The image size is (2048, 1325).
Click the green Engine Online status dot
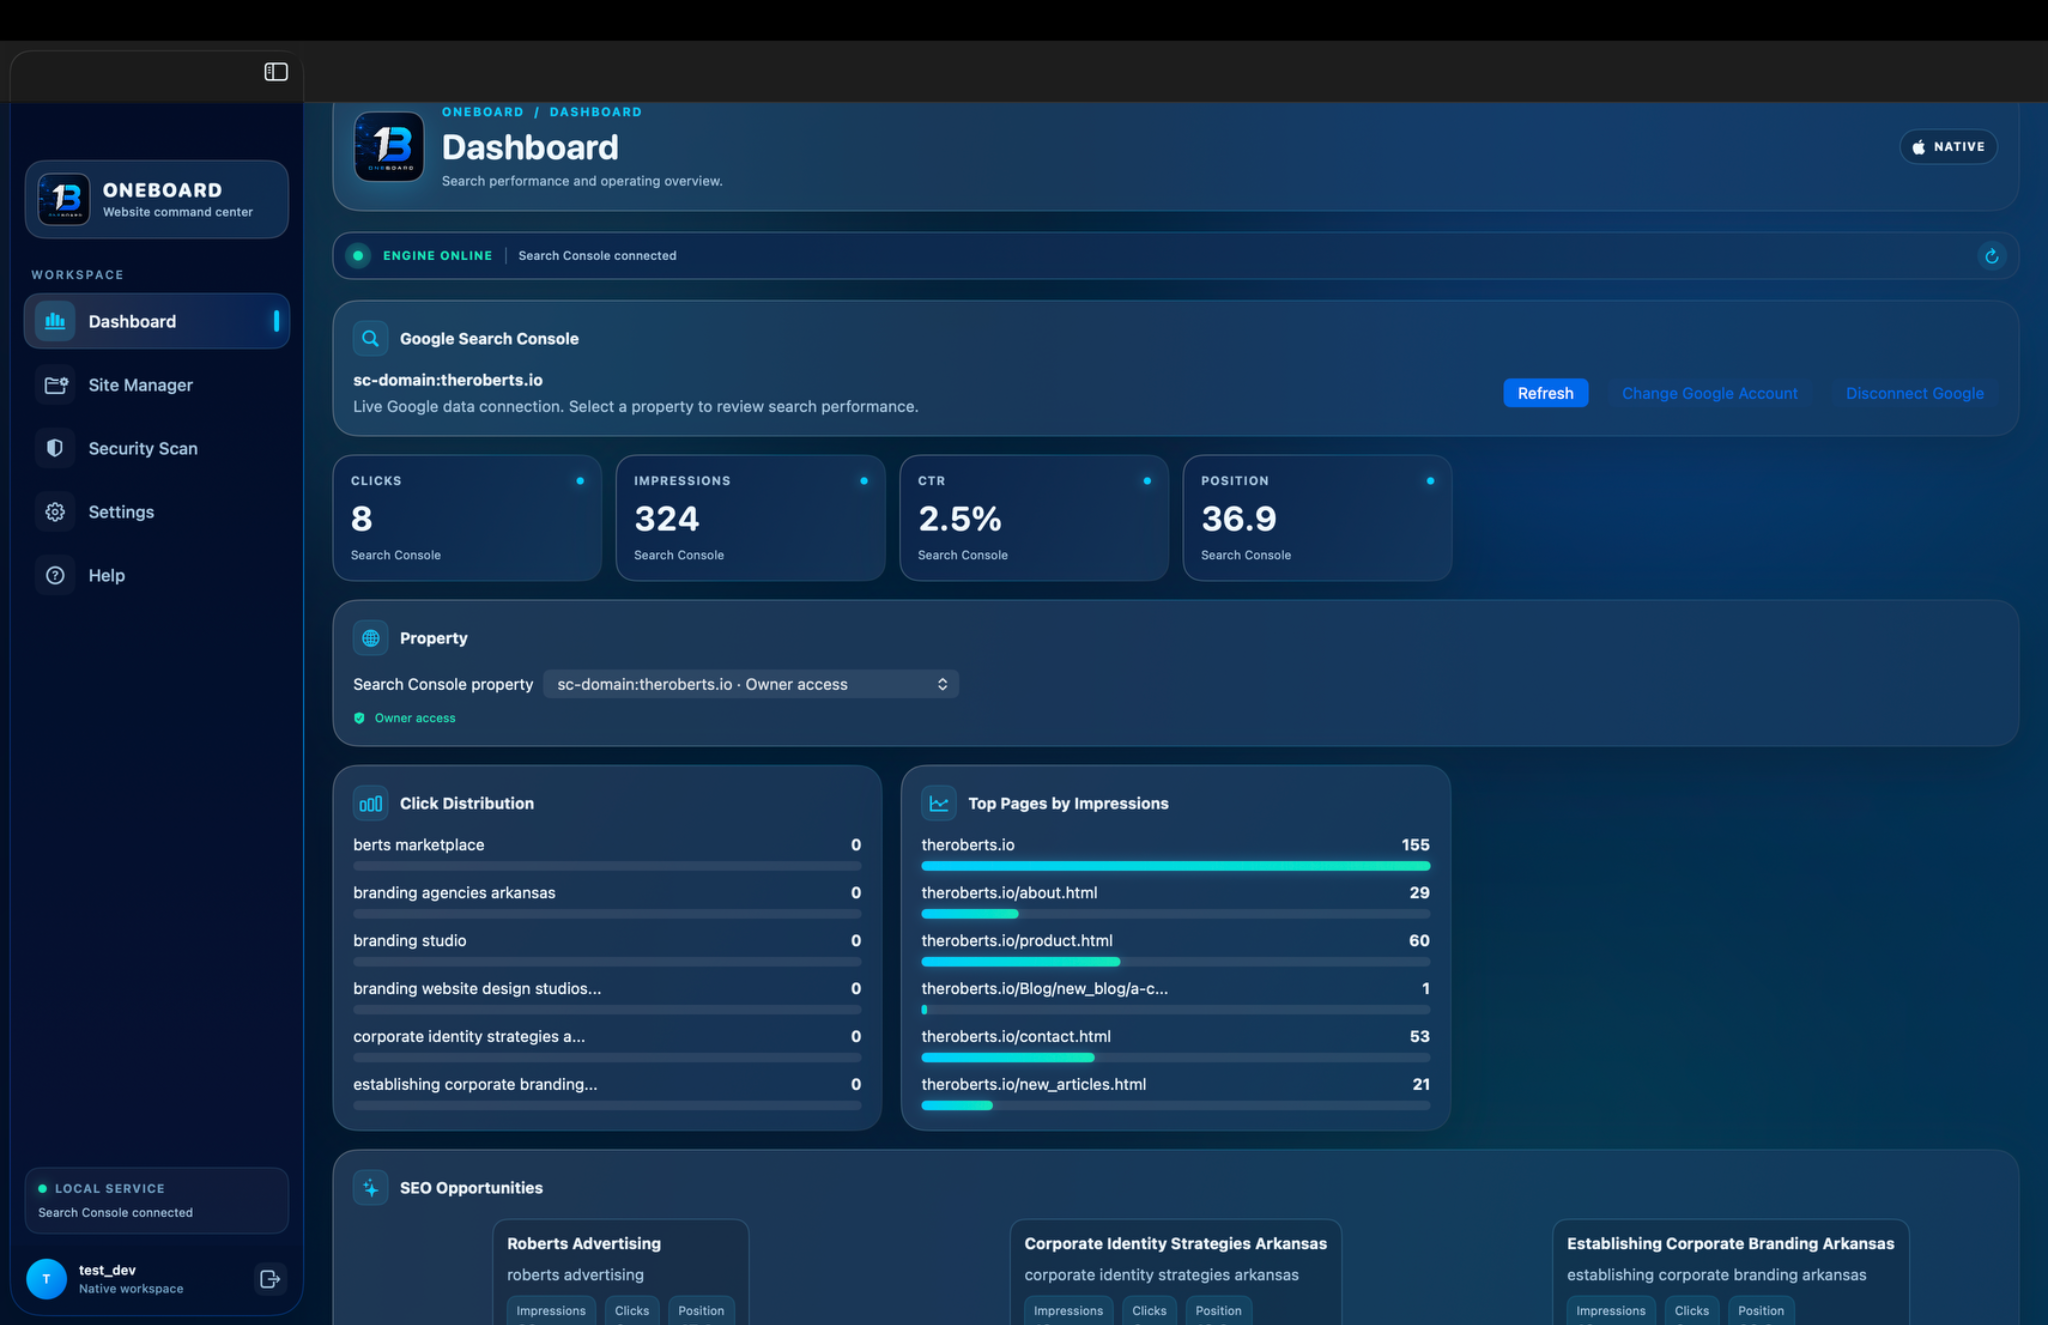[x=358, y=256]
